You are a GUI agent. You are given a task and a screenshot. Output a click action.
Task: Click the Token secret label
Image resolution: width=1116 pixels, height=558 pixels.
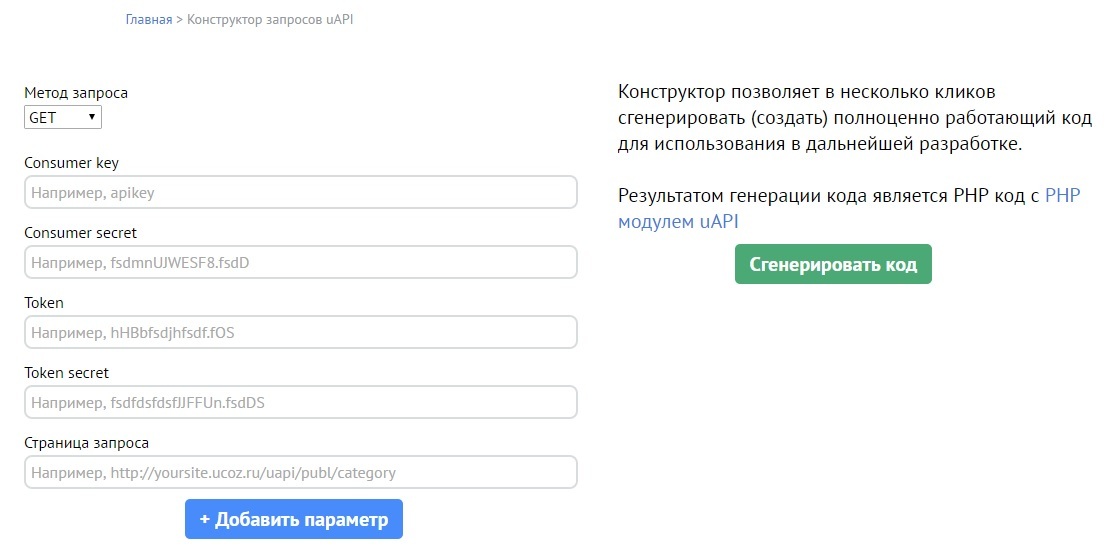coord(66,373)
